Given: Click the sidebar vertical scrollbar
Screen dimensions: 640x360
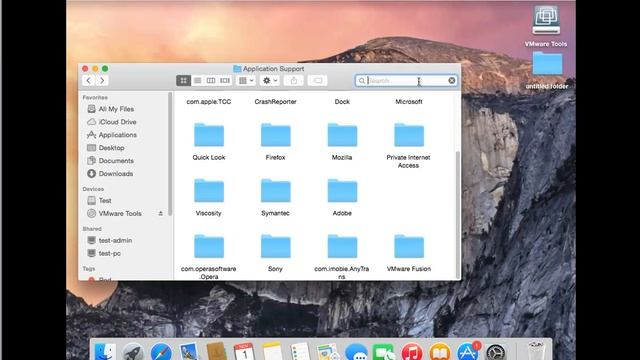Looking at the screenshot, I should [x=170, y=154].
